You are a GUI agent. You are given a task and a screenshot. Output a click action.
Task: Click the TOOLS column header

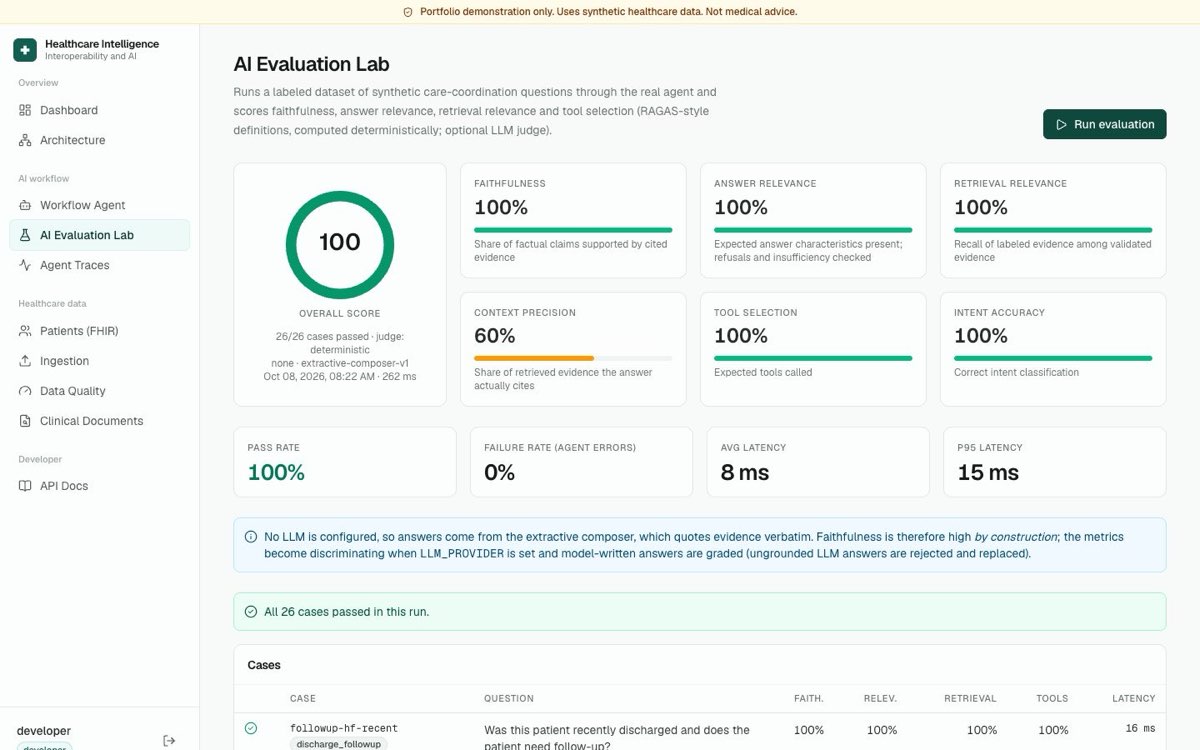1052,698
